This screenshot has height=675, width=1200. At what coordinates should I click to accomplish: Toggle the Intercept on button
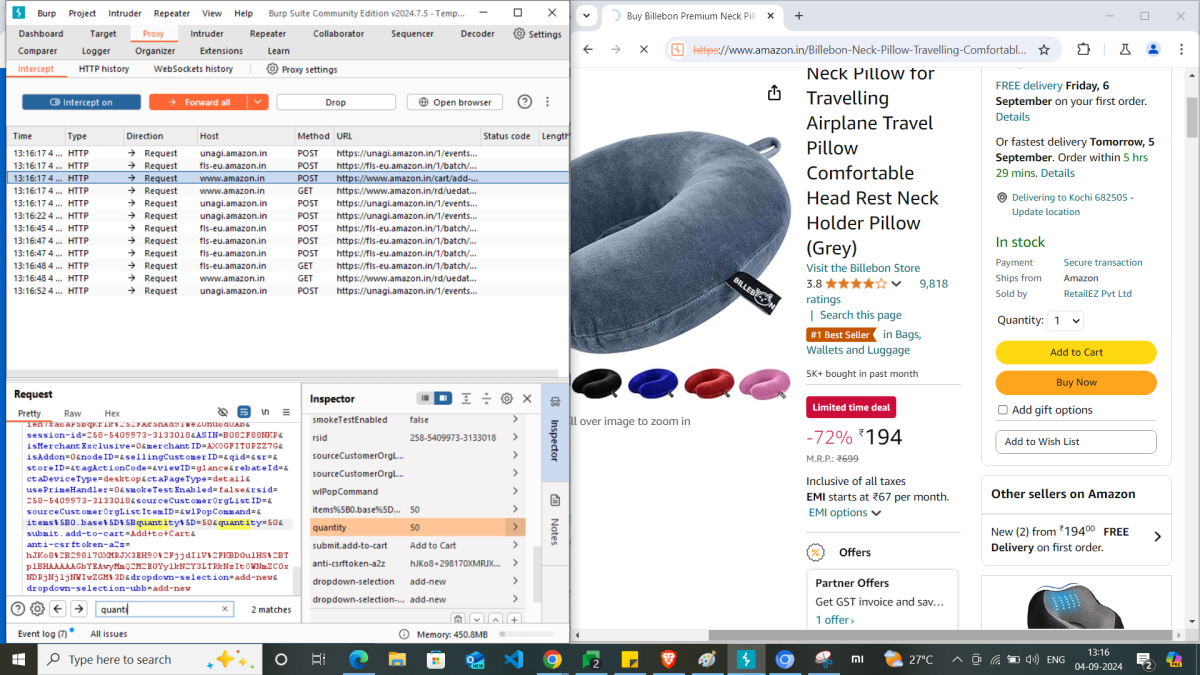tap(81, 102)
